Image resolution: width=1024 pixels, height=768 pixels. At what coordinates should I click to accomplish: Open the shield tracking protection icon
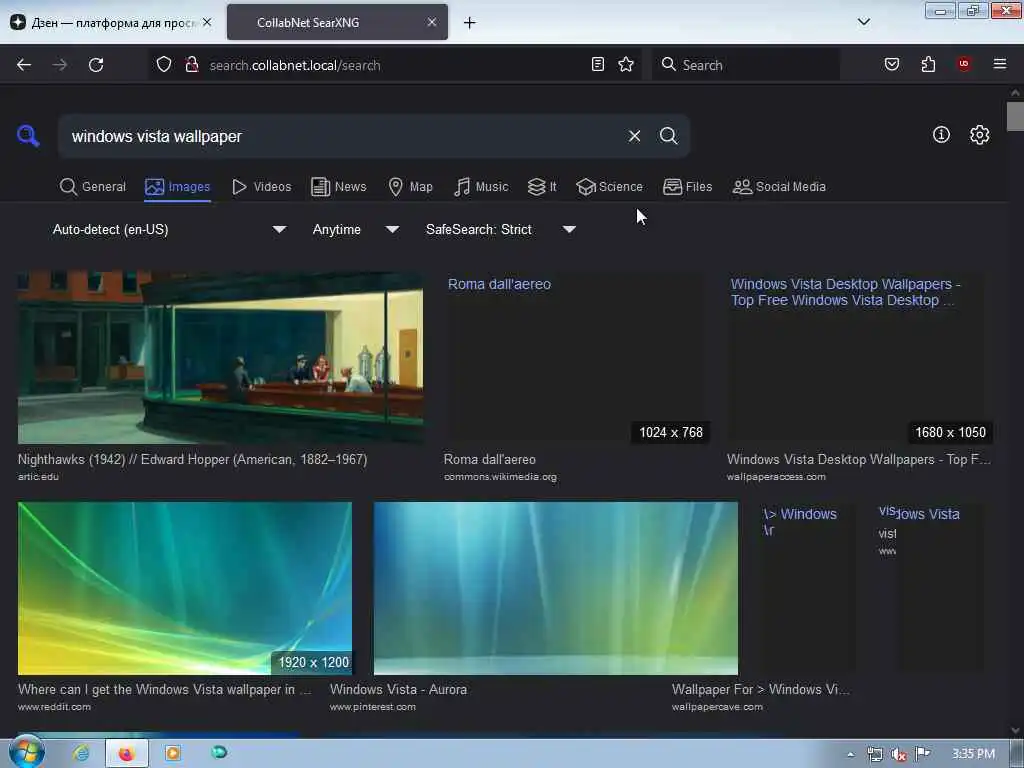coord(164,64)
